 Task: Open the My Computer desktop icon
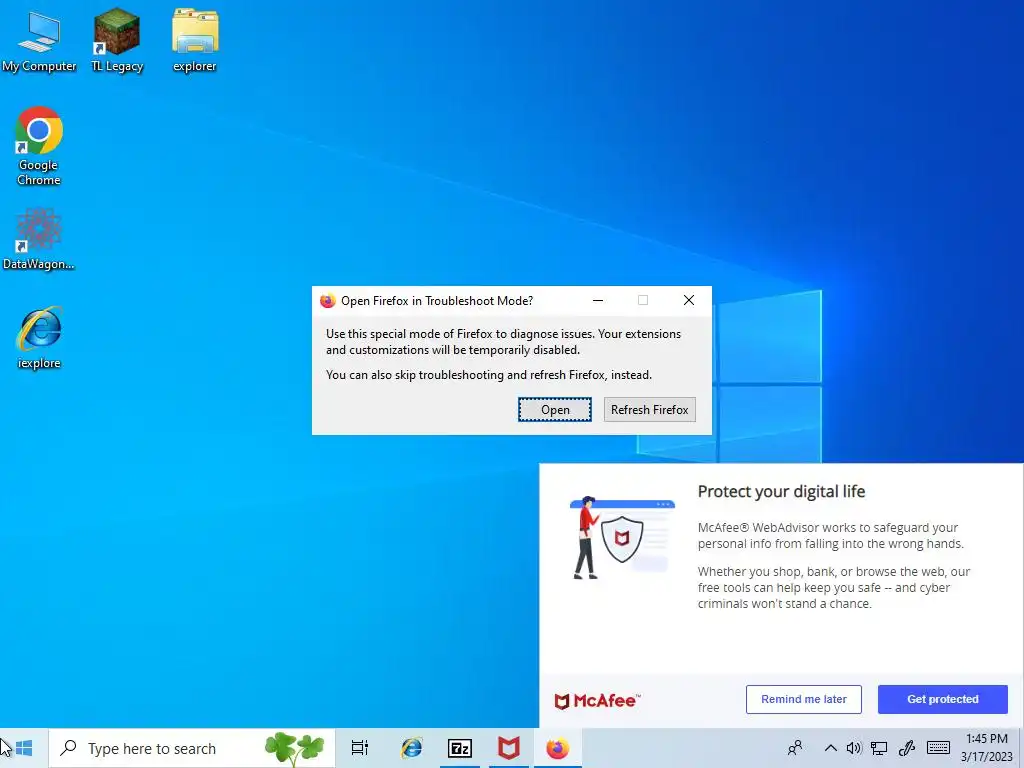click(x=39, y=40)
